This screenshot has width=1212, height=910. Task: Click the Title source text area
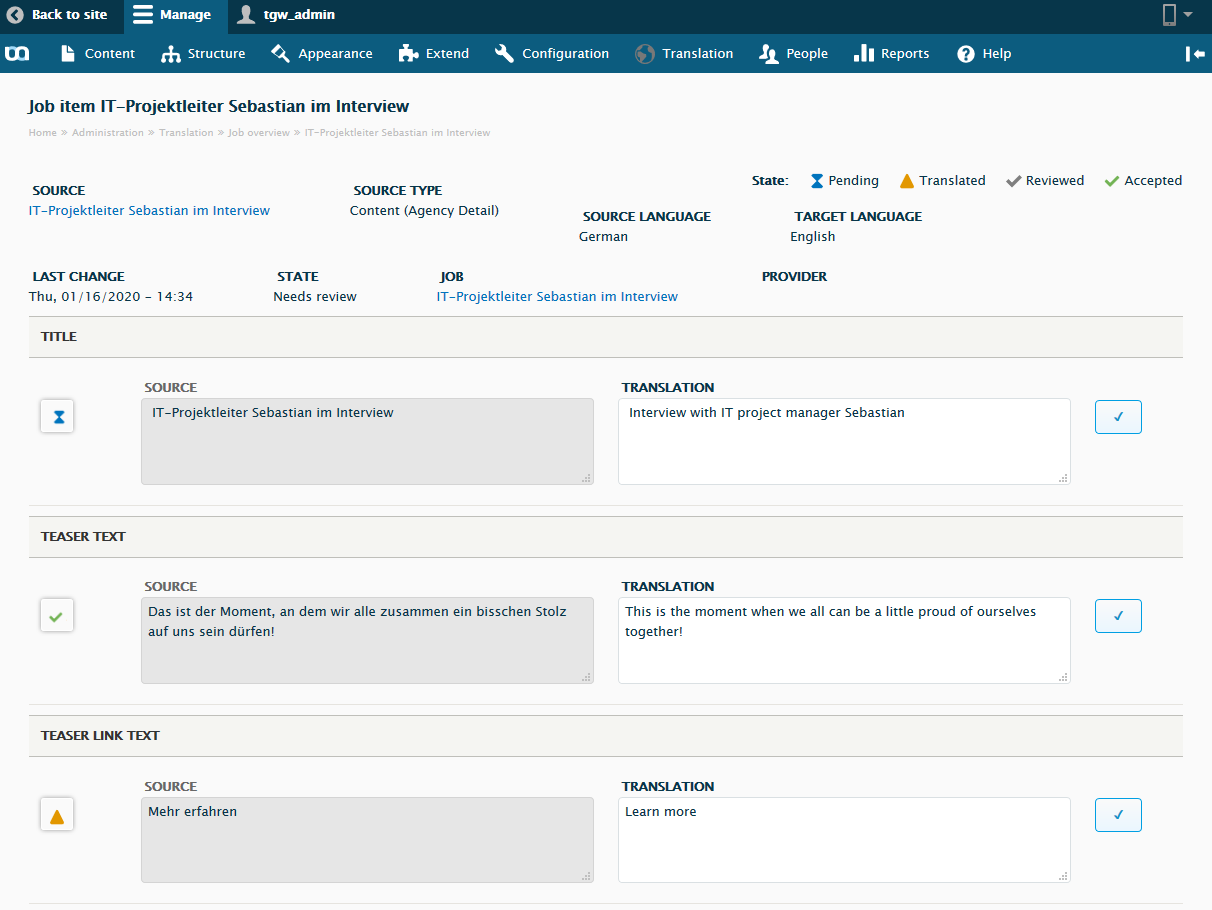click(x=367, y=442)
